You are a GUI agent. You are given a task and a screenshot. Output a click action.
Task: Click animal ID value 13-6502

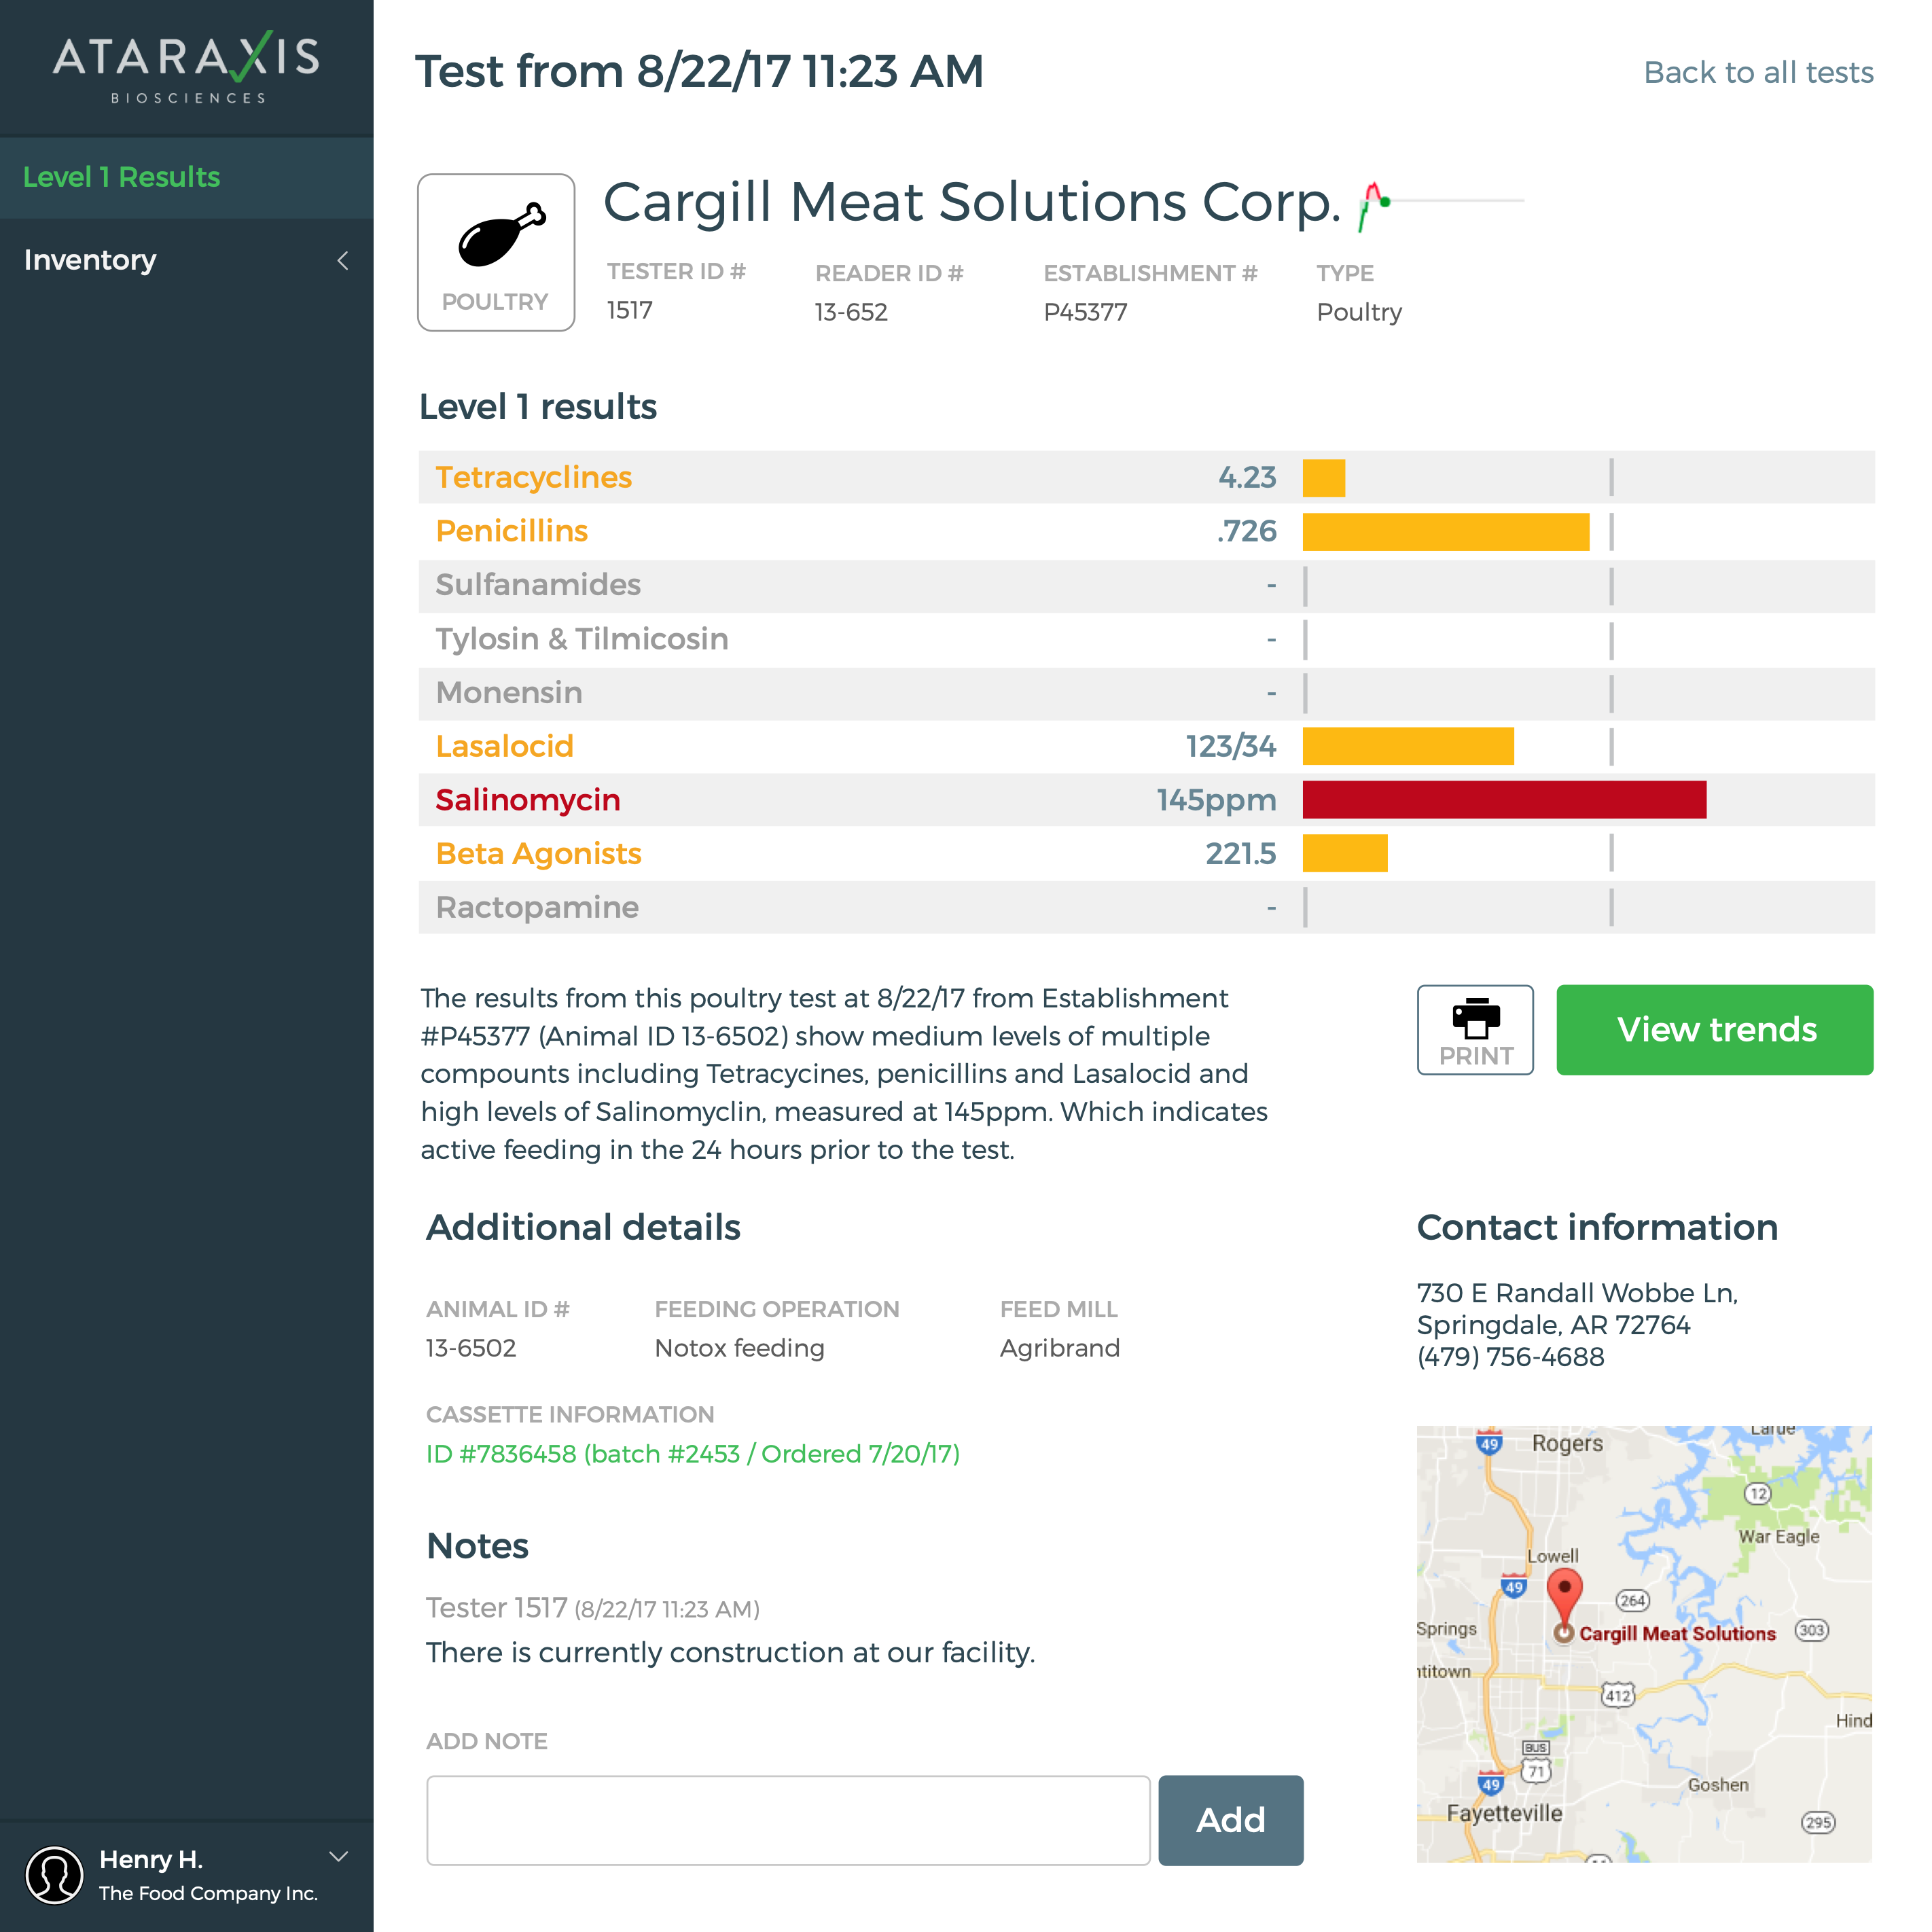click(471, 1349)
